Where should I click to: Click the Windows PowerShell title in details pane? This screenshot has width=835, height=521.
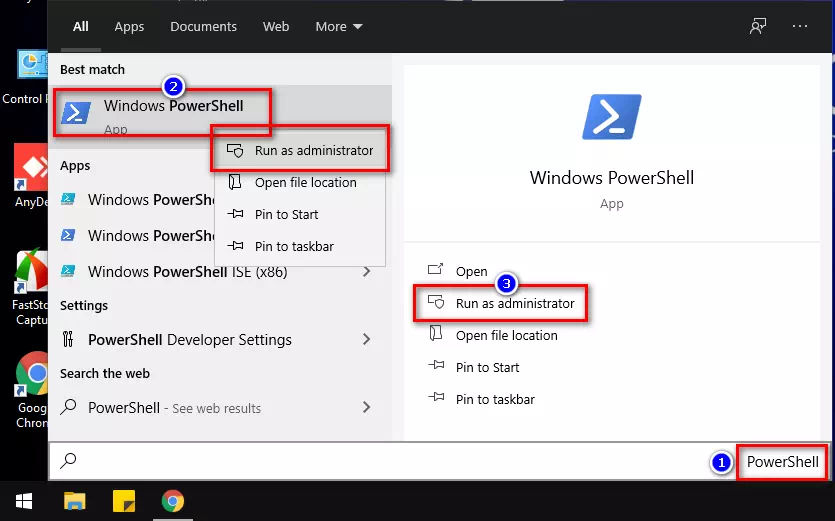612,178
